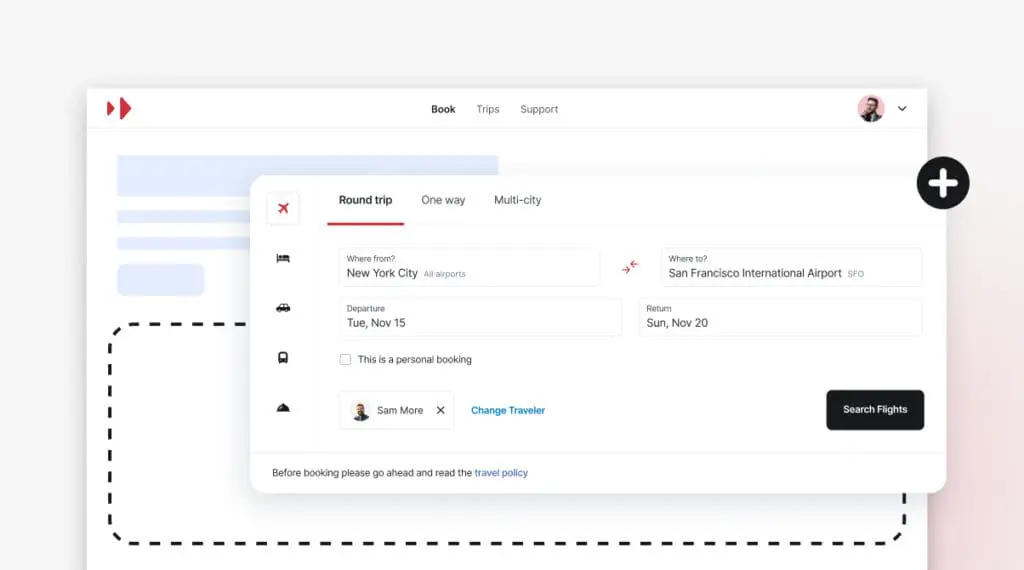This screenshot has width=1024, height=570.
Task: Click the black plus circle button
Action: pyautogui.click(x=942, y=183)
